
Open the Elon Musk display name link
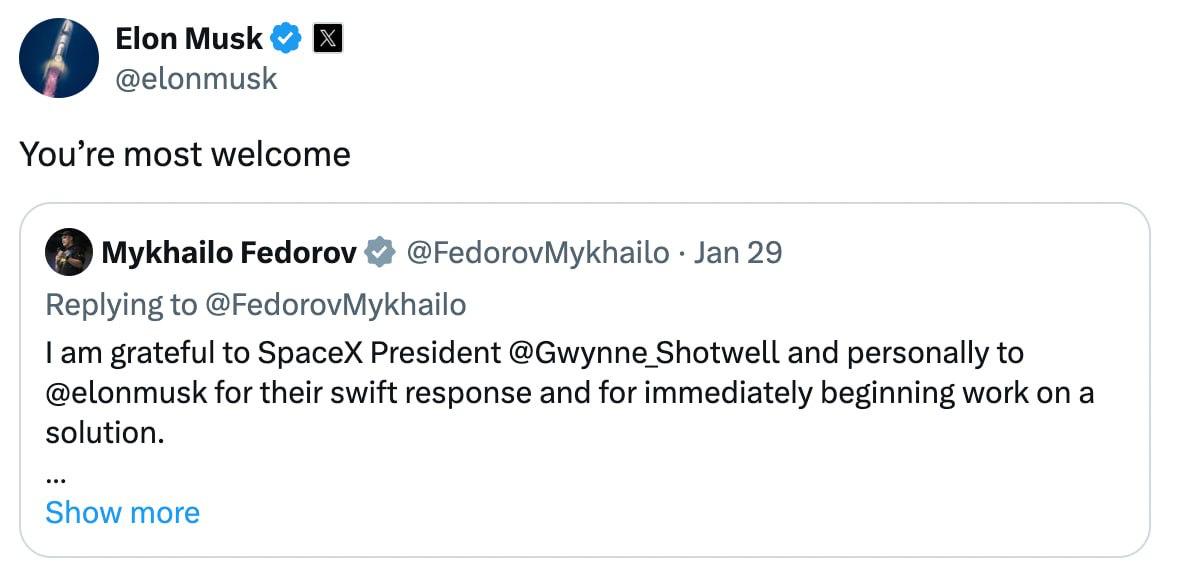[189, 39]
